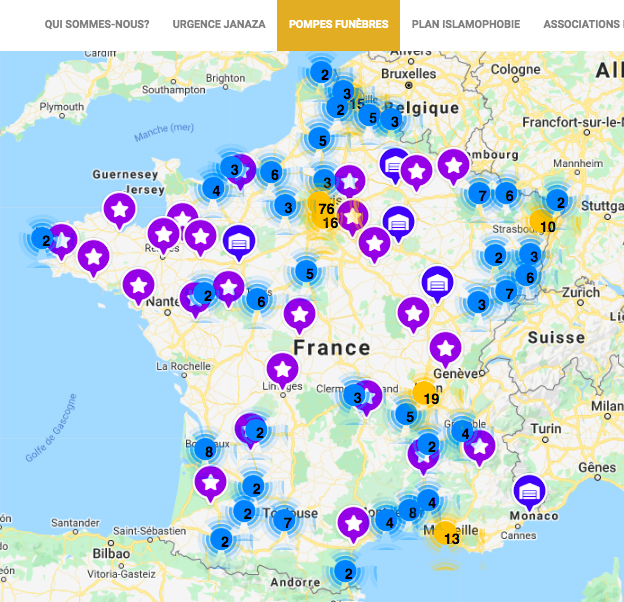624x602 pixels.
Task: Open the Urgence Janaza menu item
Action: tap(219, 24)
